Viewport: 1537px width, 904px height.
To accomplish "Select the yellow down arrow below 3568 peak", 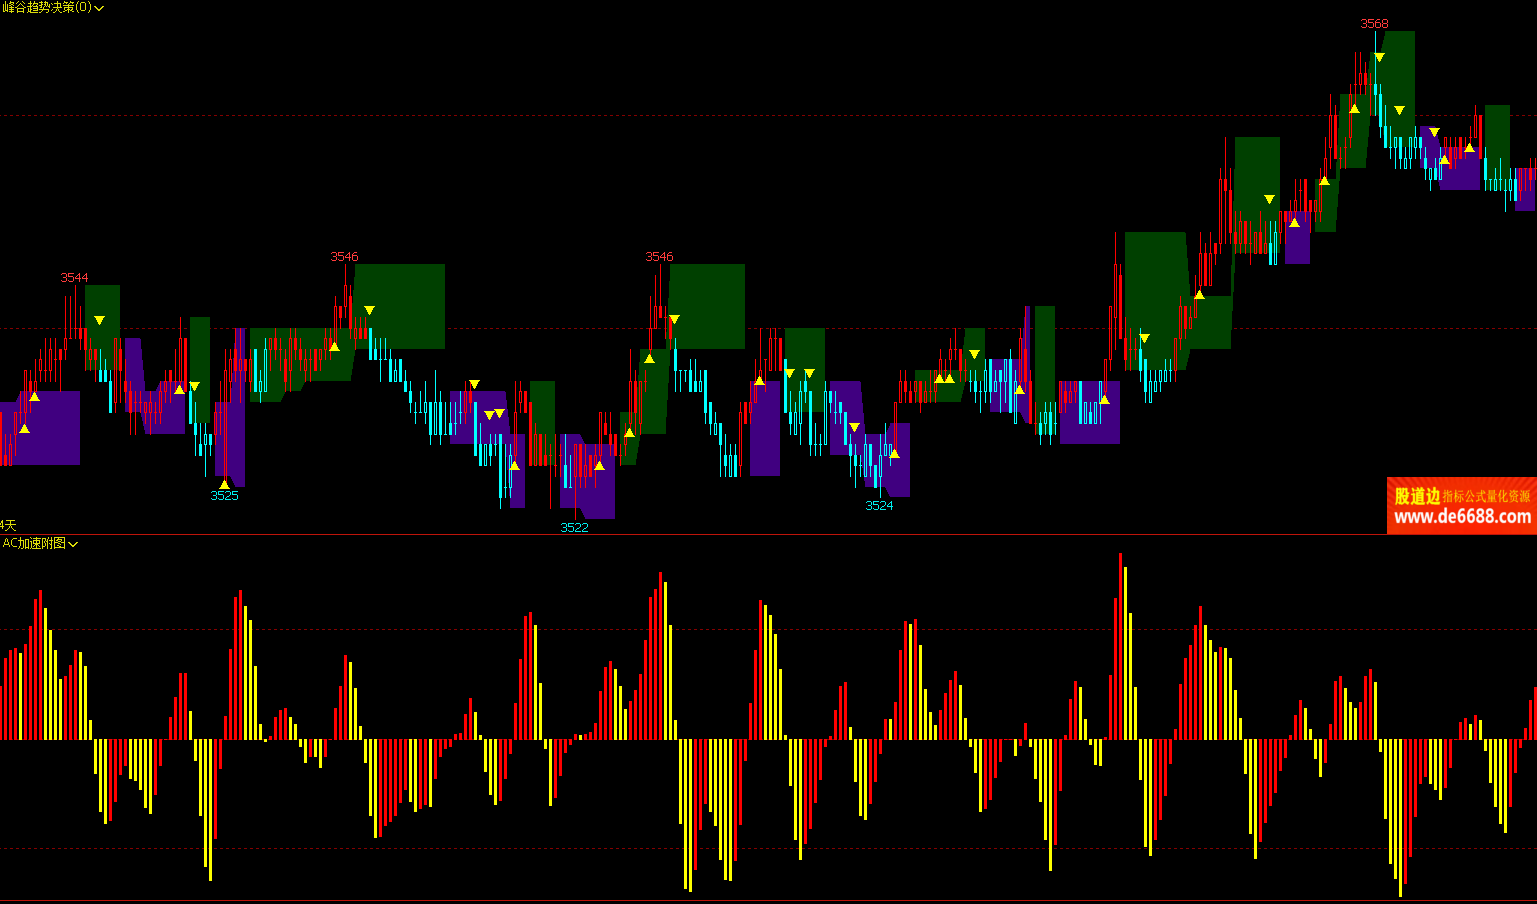I will point(1379,57).
